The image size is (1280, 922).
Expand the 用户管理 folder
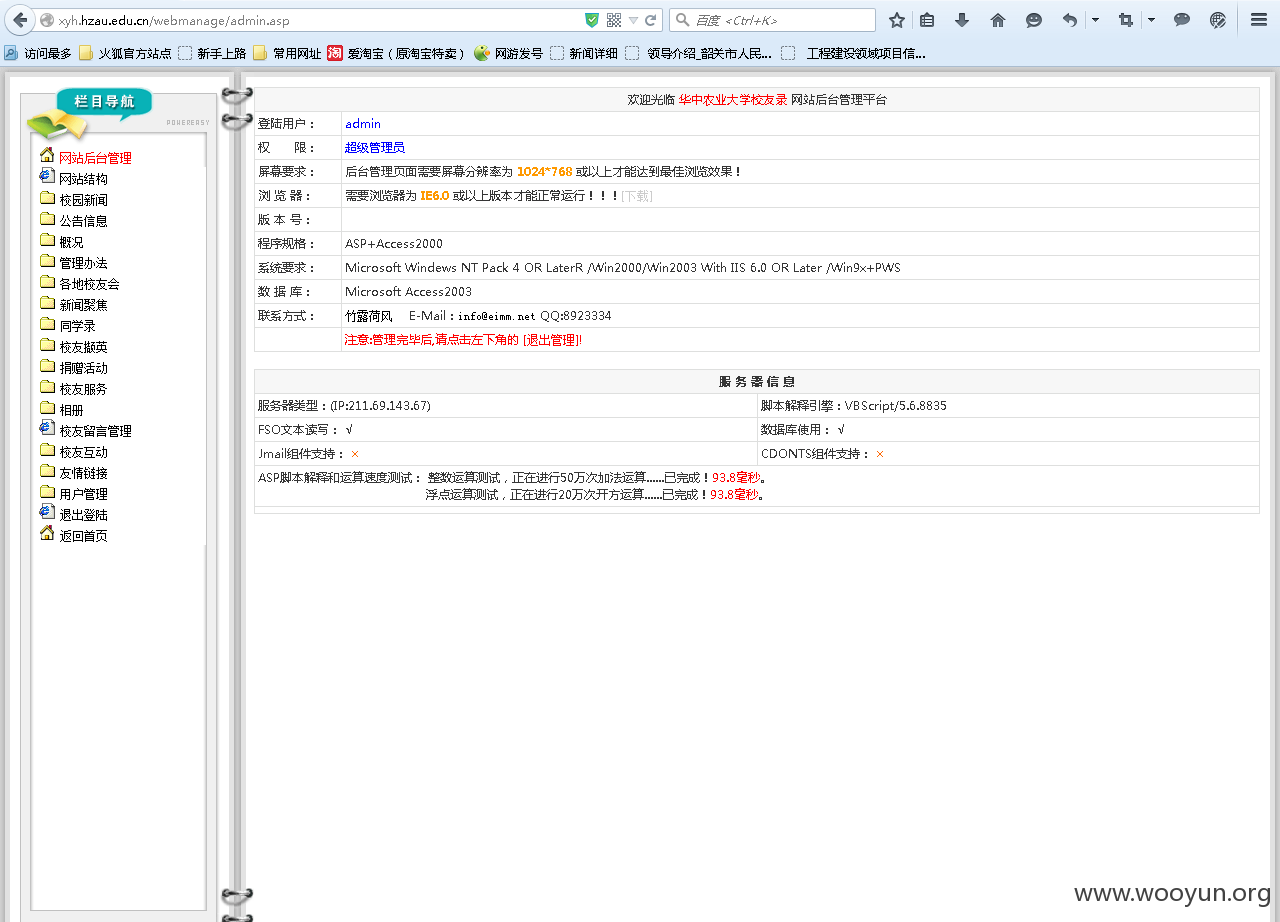[83, 494]
